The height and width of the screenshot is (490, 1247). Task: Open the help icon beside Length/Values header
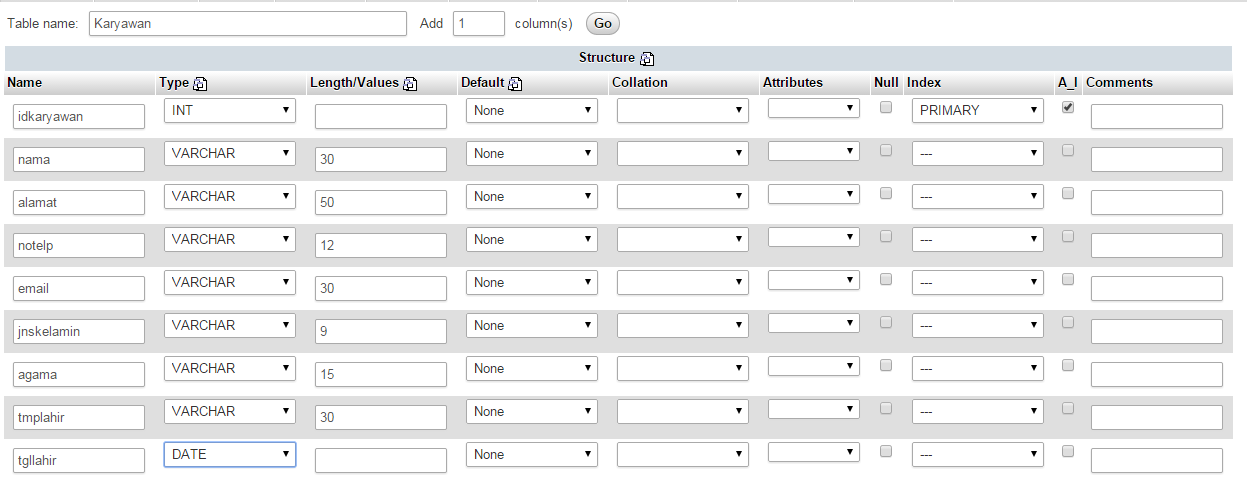pos(410,84)
